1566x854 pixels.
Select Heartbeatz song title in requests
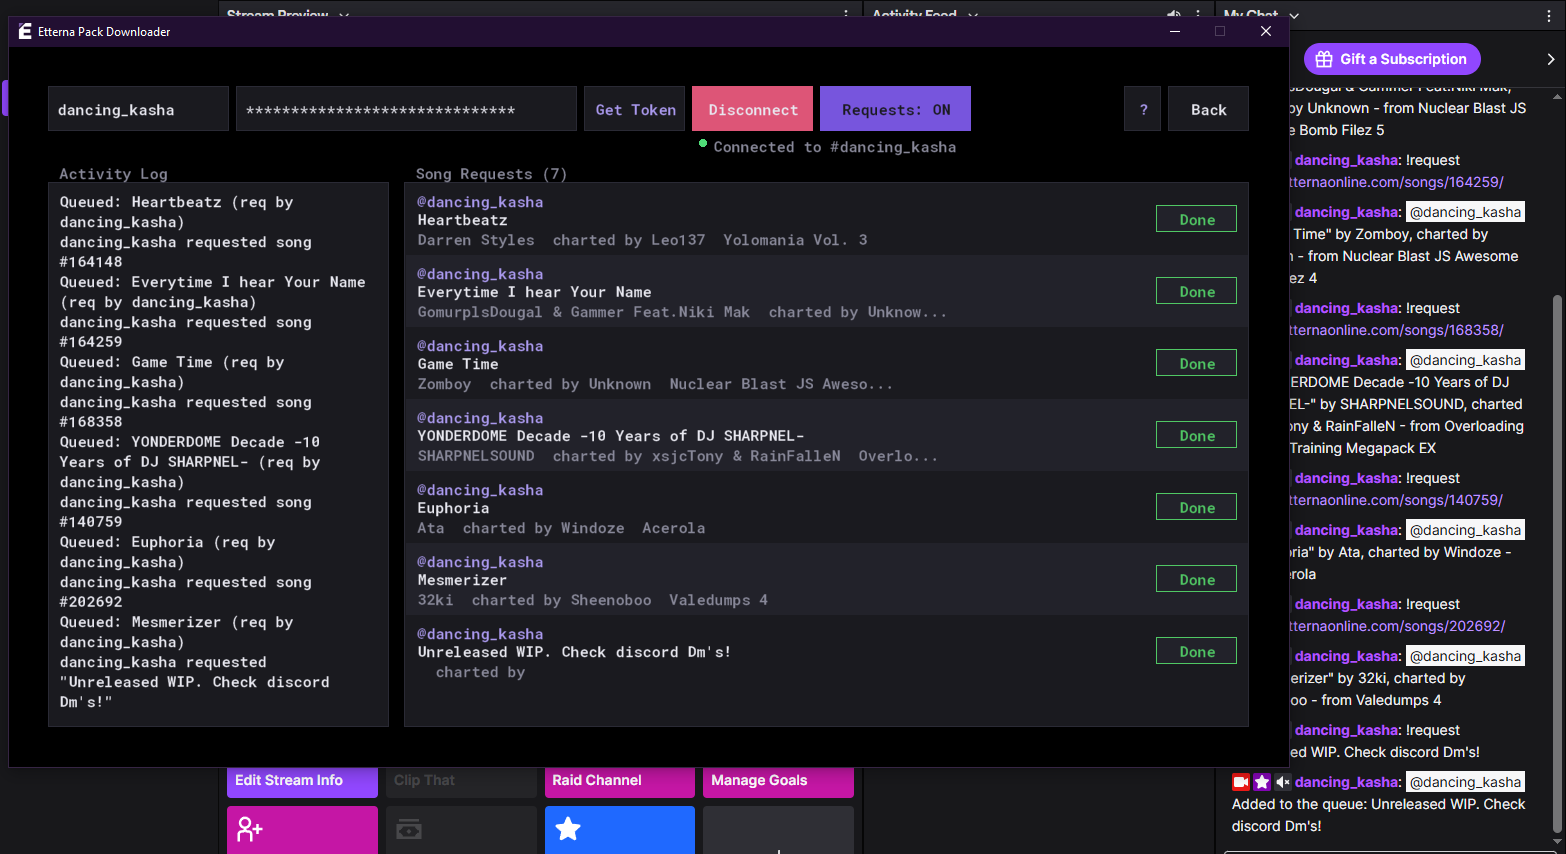pyautogui.click(x=462, y=220)
